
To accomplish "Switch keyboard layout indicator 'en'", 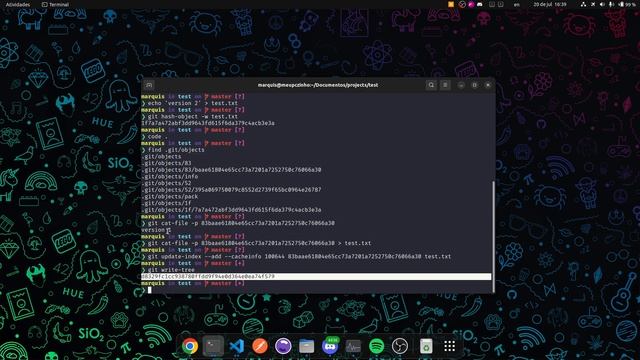I will point(517,4).
